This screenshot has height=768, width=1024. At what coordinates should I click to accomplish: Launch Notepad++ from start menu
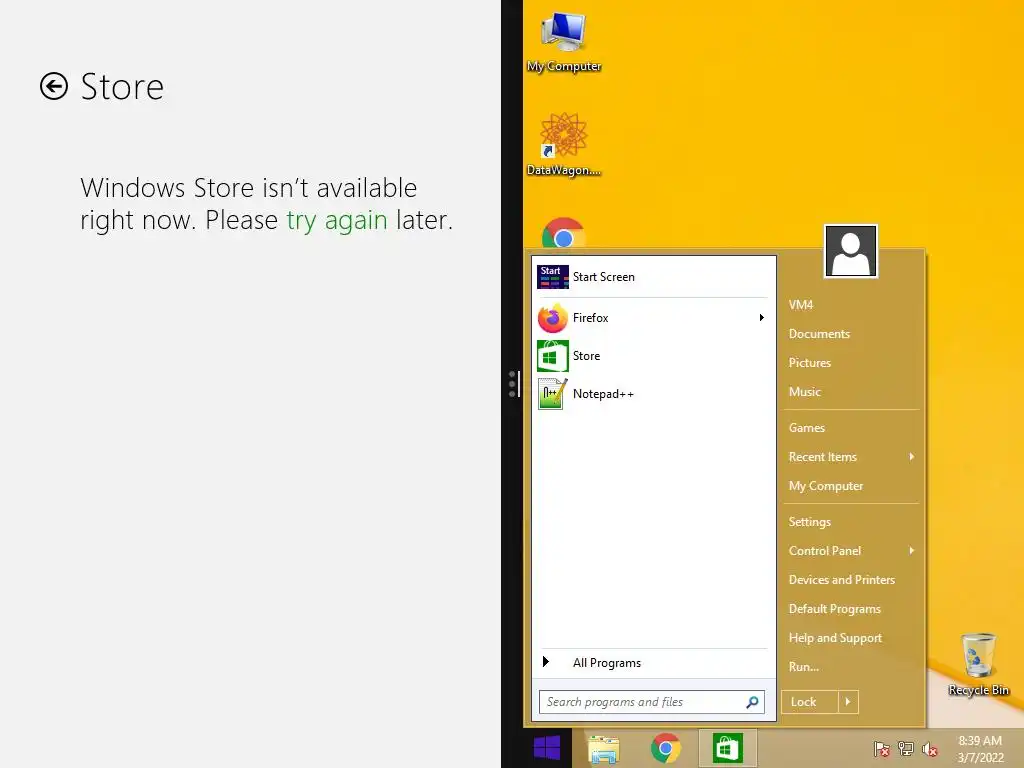pos(654,394)
